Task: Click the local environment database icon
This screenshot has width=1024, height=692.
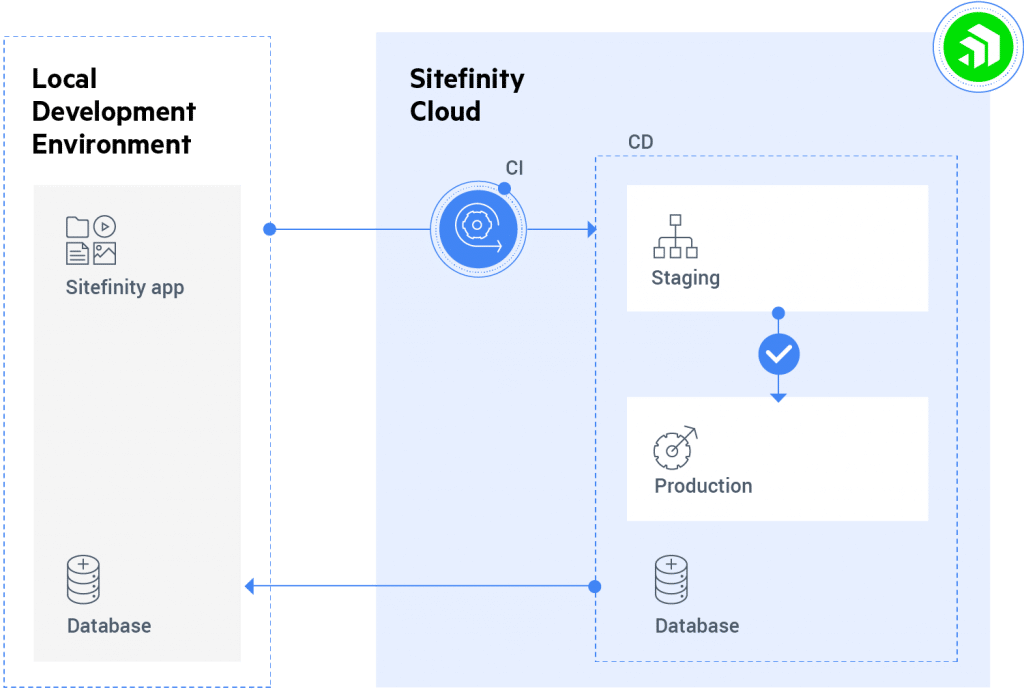Action: [x=84, y=580]
